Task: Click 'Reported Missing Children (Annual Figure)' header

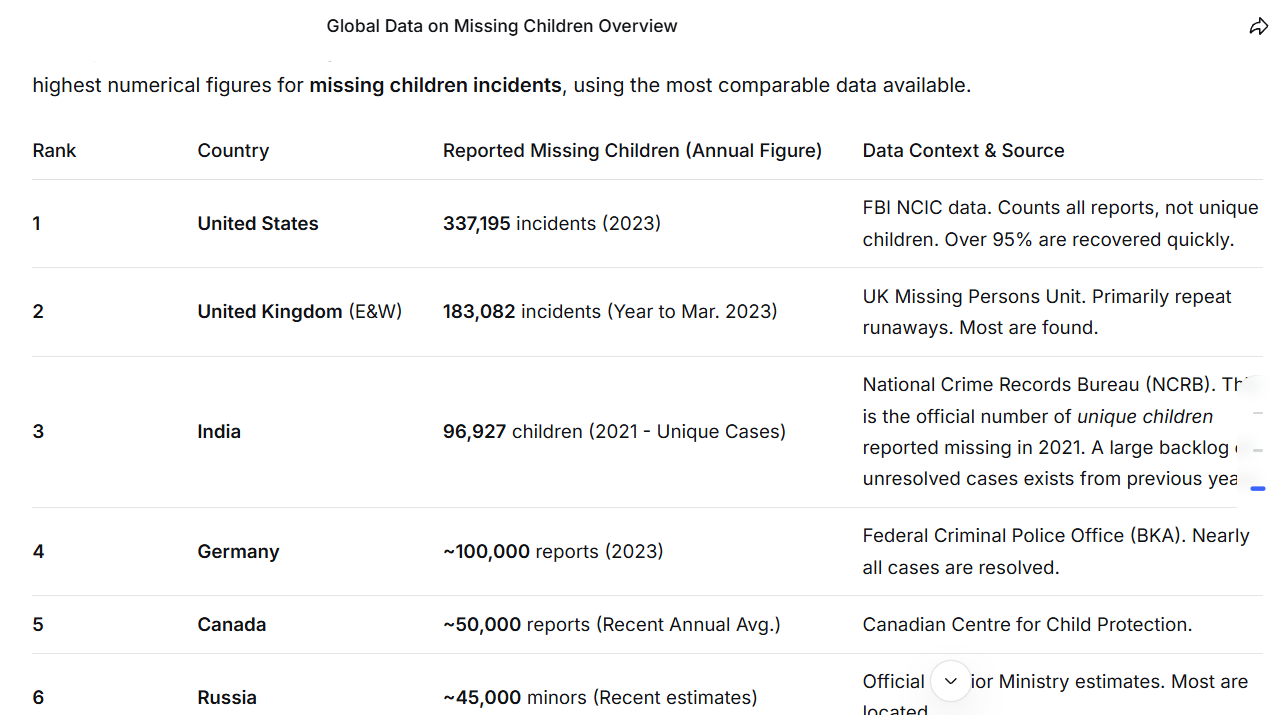Action: point(632,151)
